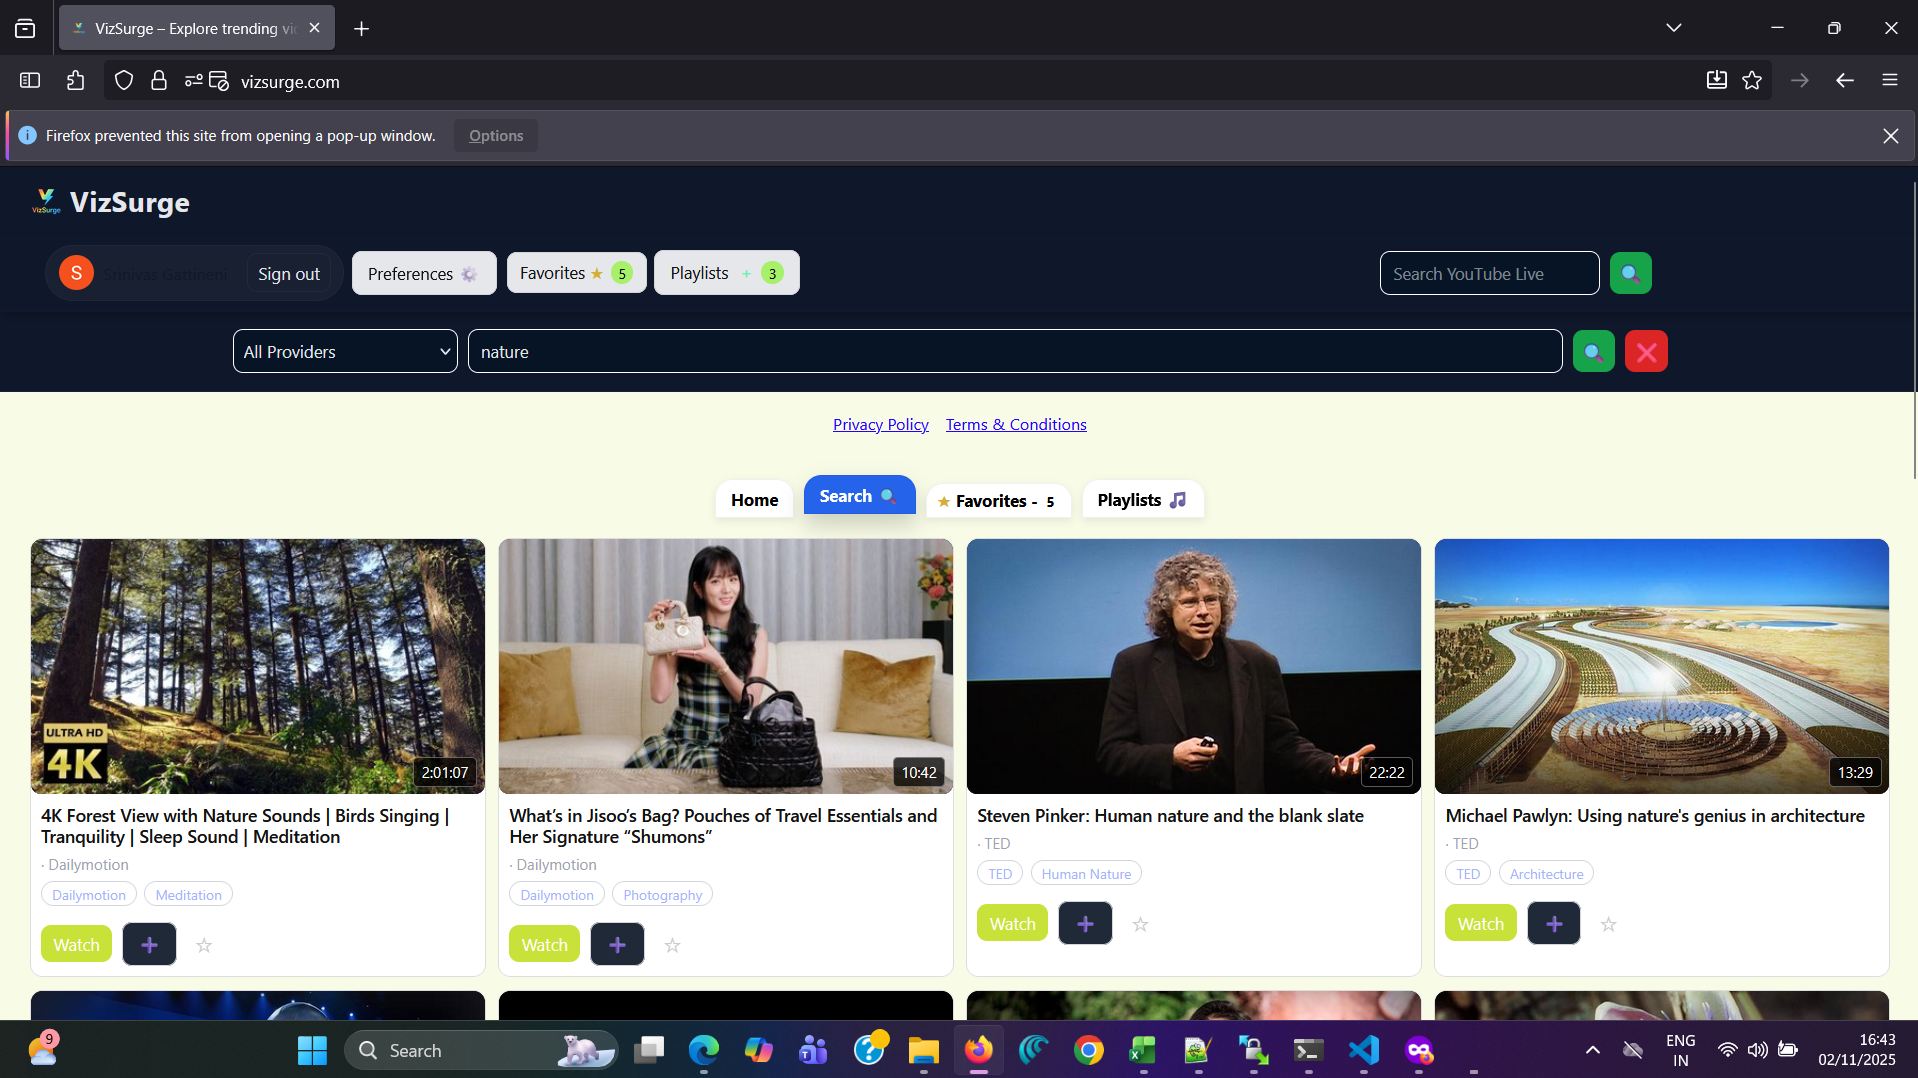Open the Privacy Policy link
The height and width of the screenshot is (1078, 1918).
coord(880,424)
